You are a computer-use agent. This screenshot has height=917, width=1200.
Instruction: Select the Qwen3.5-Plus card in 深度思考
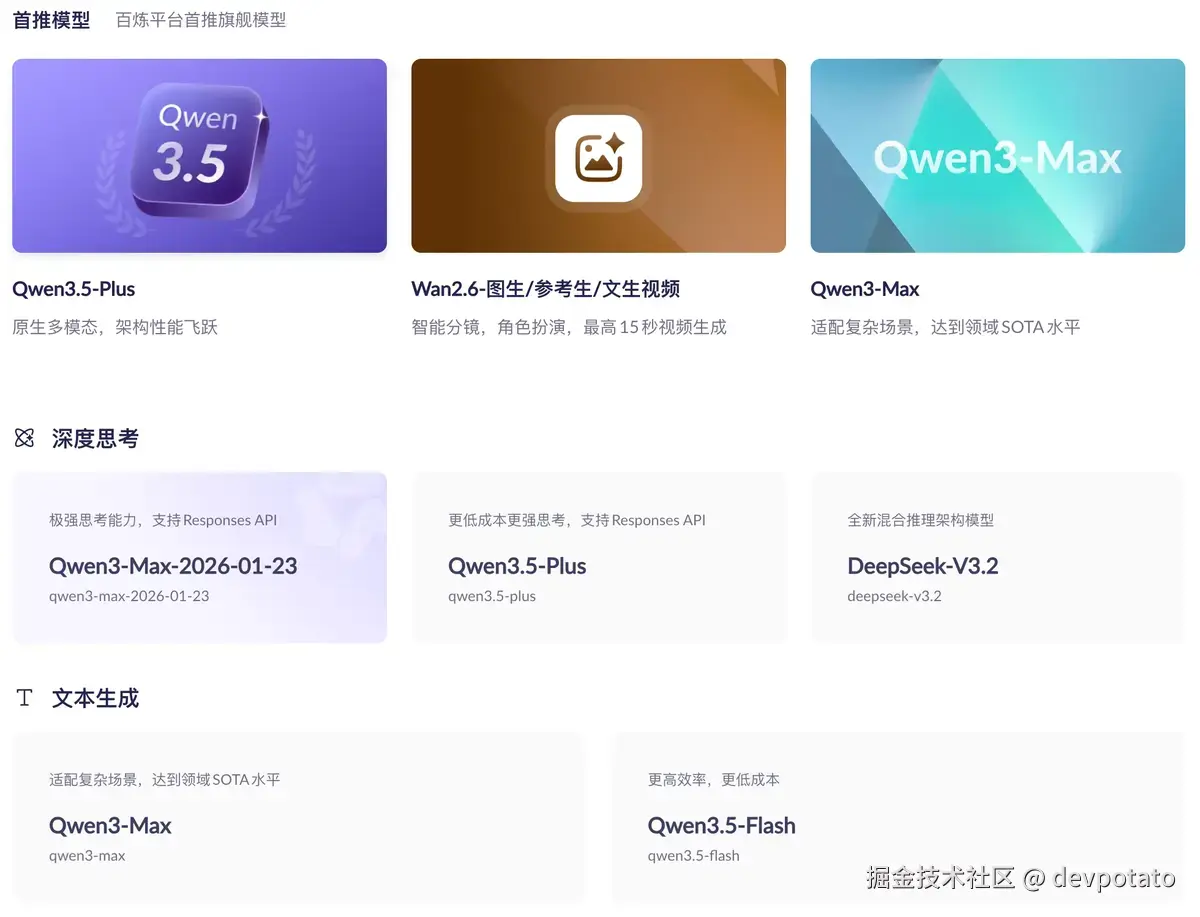598,557
